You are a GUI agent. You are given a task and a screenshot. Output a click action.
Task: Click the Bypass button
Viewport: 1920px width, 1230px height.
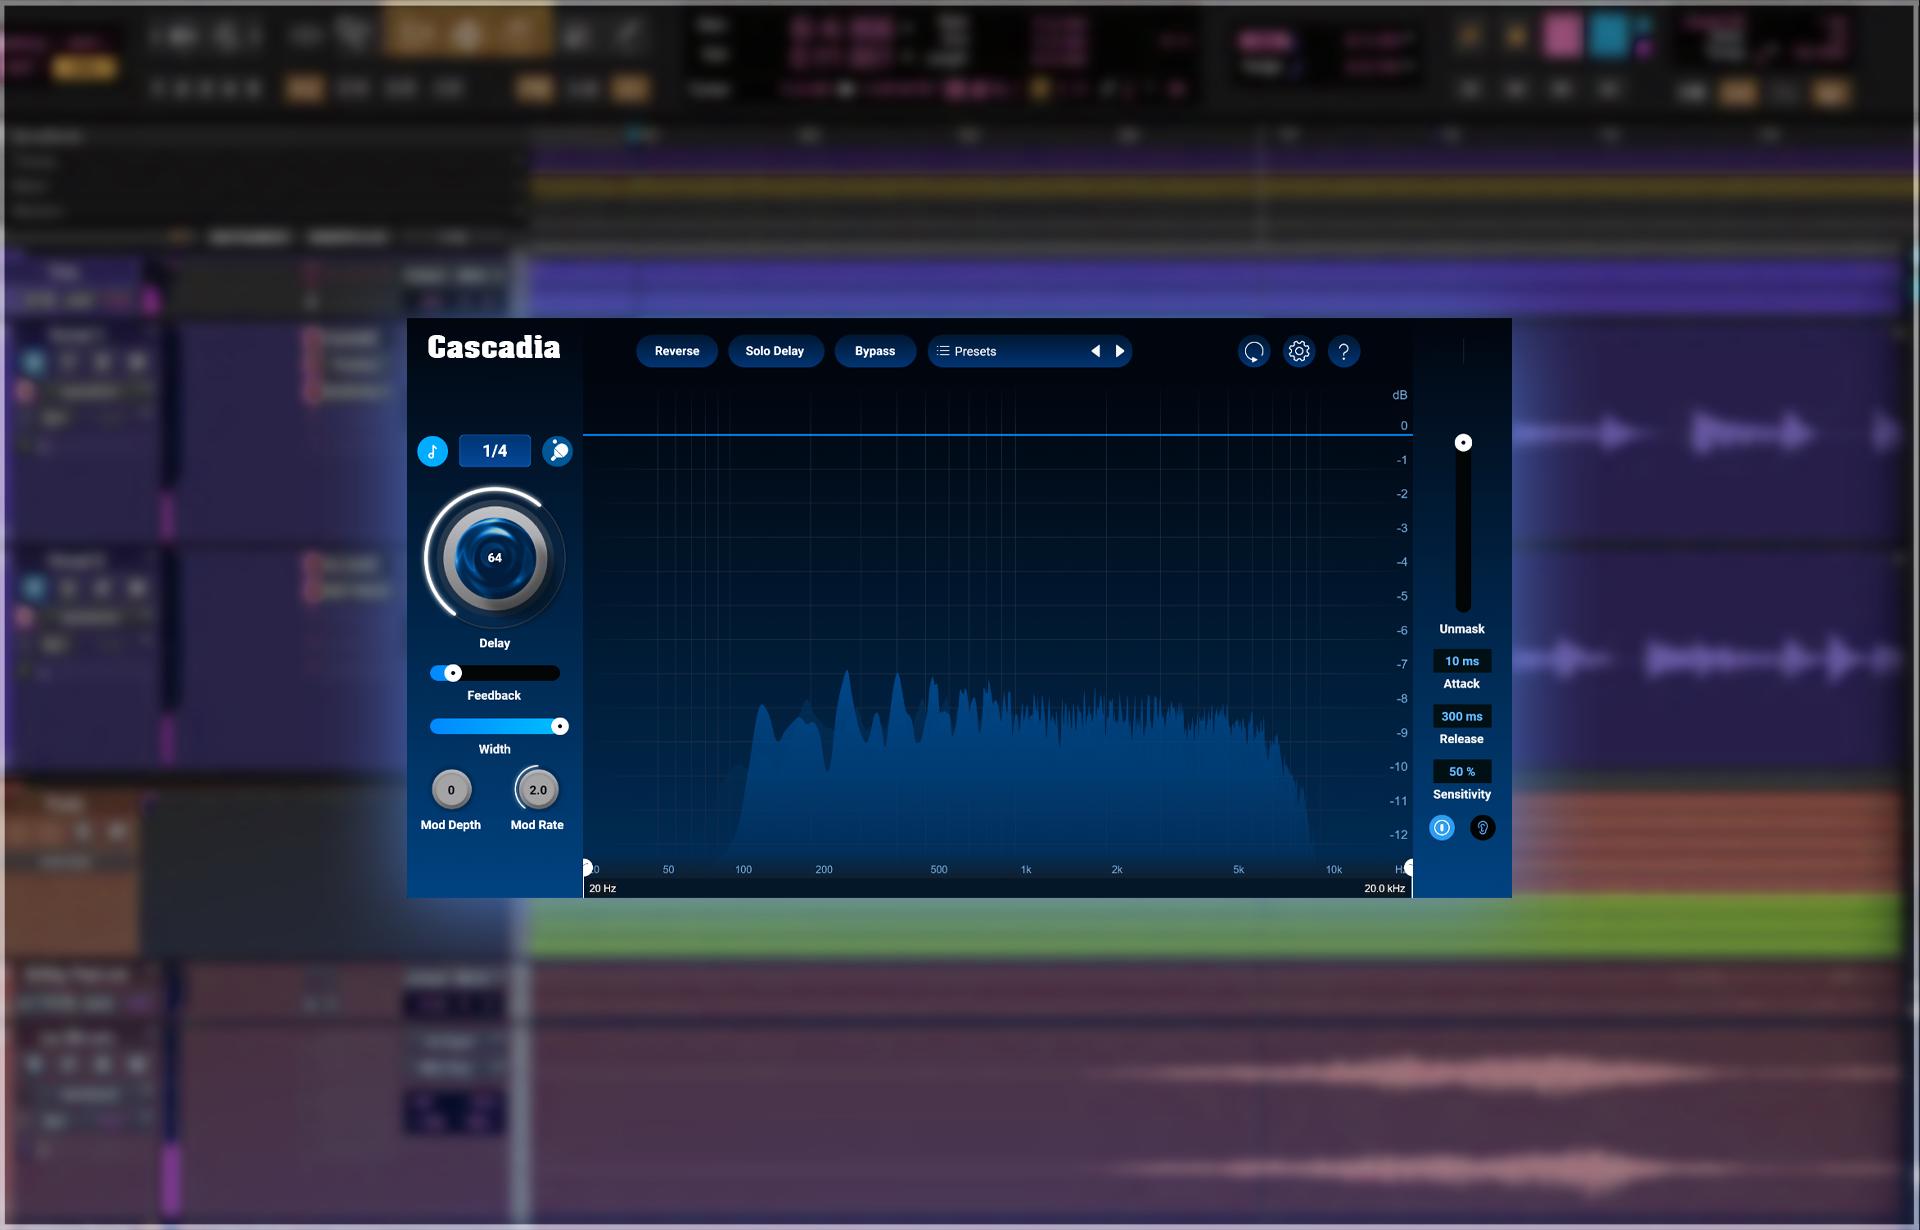coord(875,351)
